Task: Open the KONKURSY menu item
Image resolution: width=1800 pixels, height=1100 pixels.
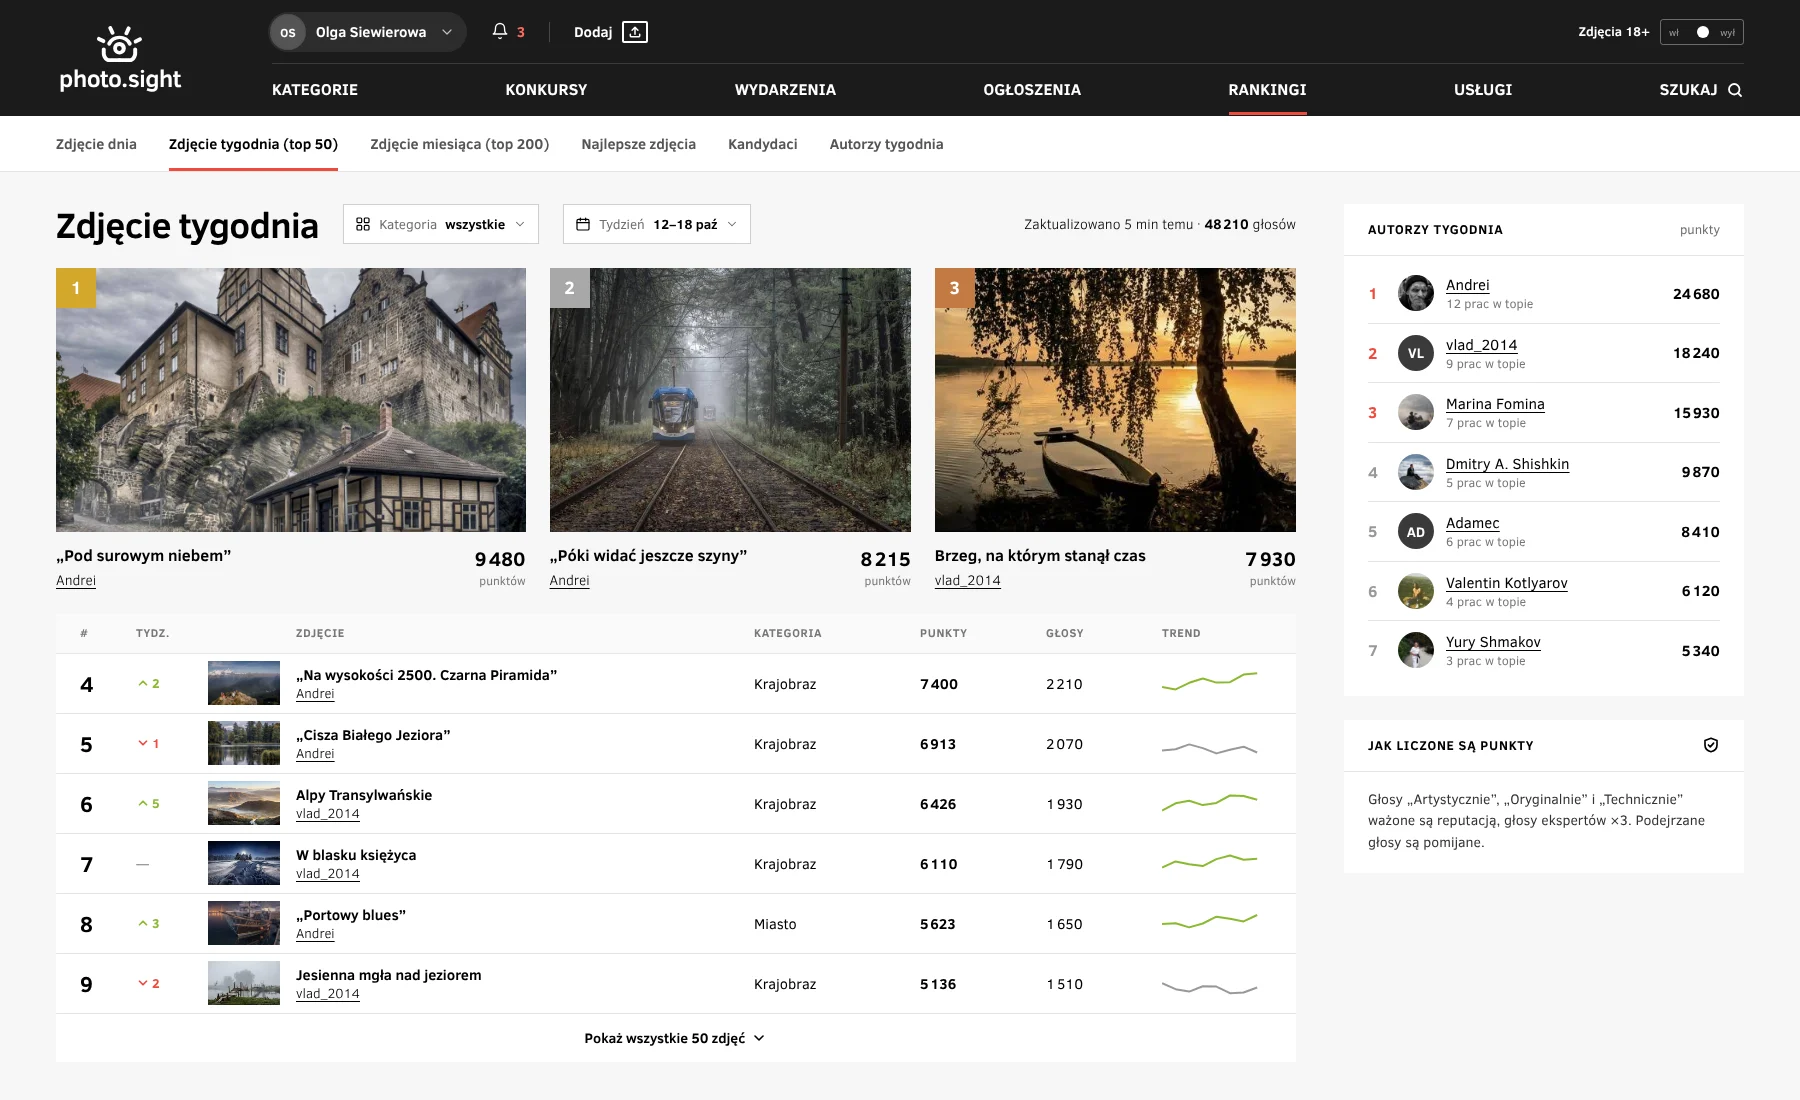Action: click(546, 90)
